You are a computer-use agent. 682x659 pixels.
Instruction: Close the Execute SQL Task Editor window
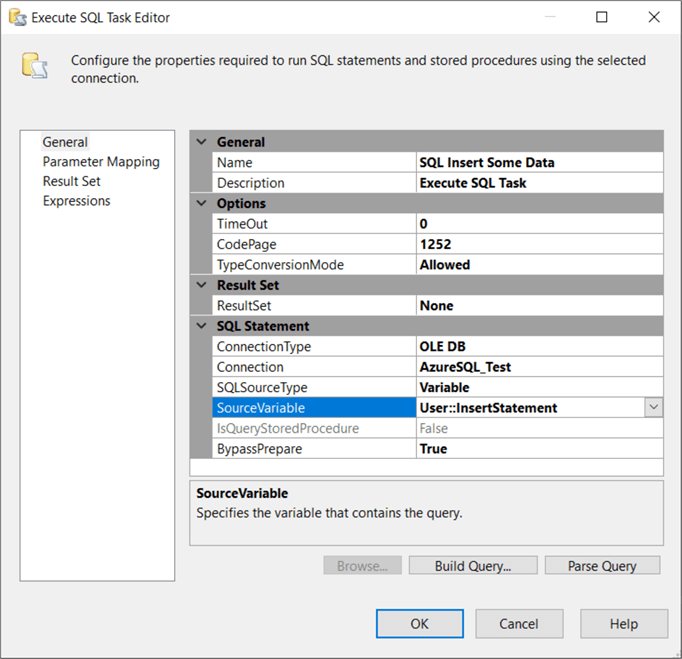(x=653, y=17)
